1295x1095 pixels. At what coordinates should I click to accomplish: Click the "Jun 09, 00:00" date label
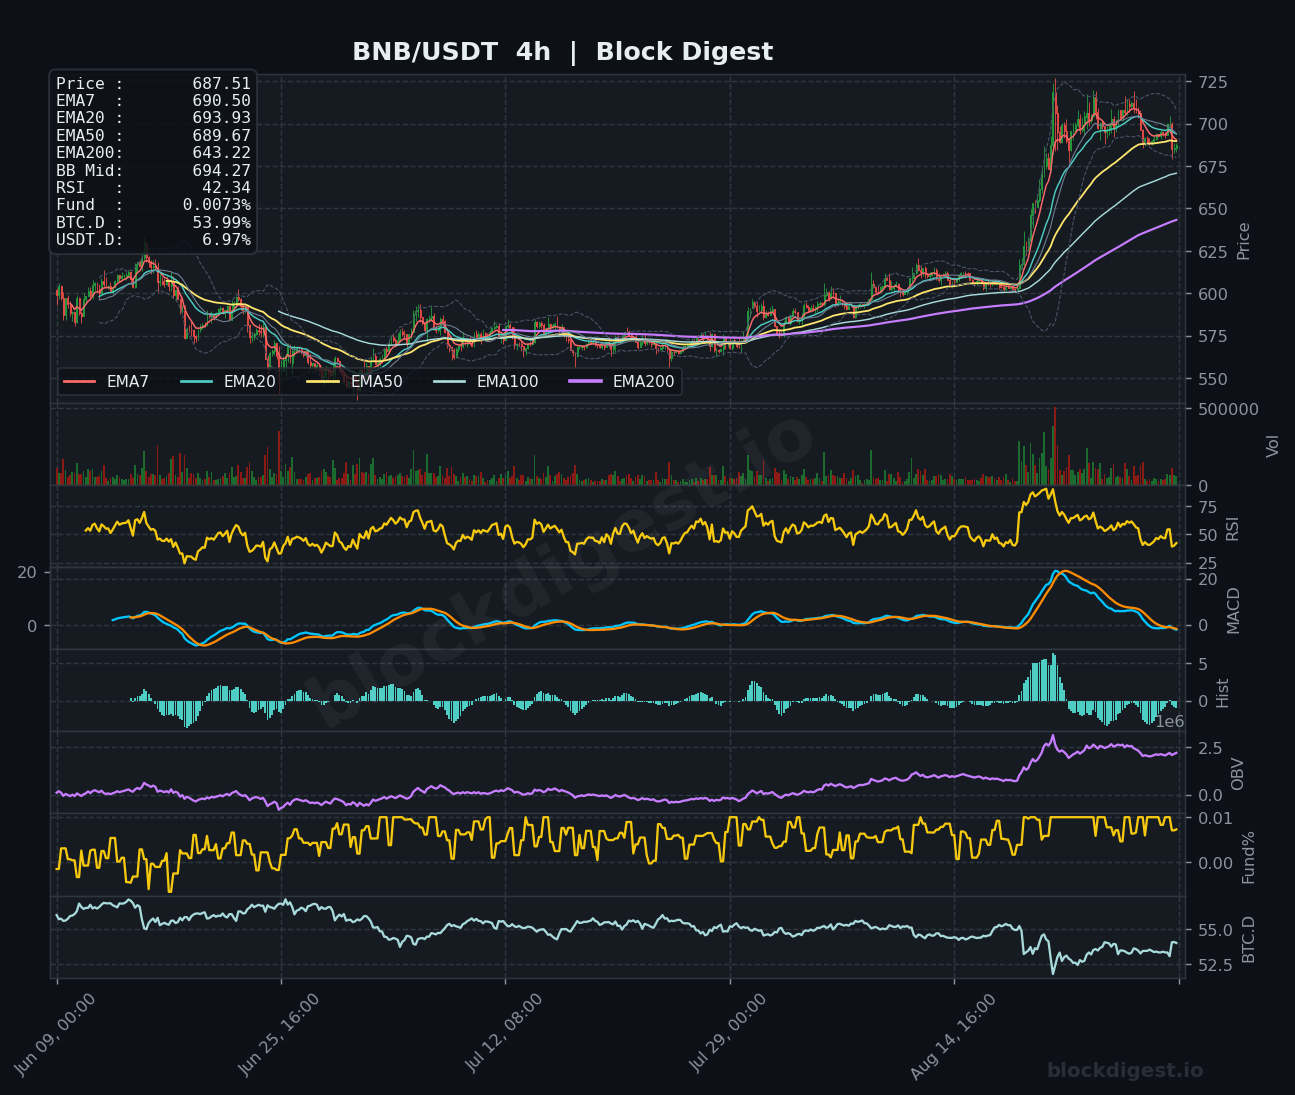[55, 1035]
